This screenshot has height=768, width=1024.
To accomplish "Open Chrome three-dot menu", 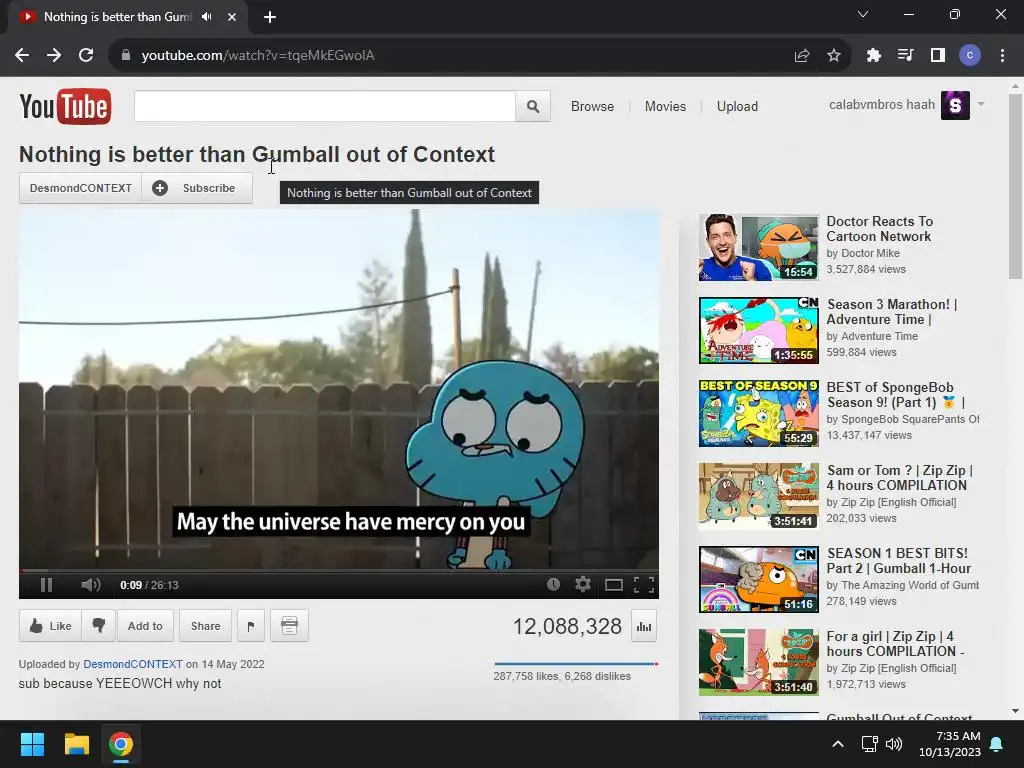I will coord(1002,56).
